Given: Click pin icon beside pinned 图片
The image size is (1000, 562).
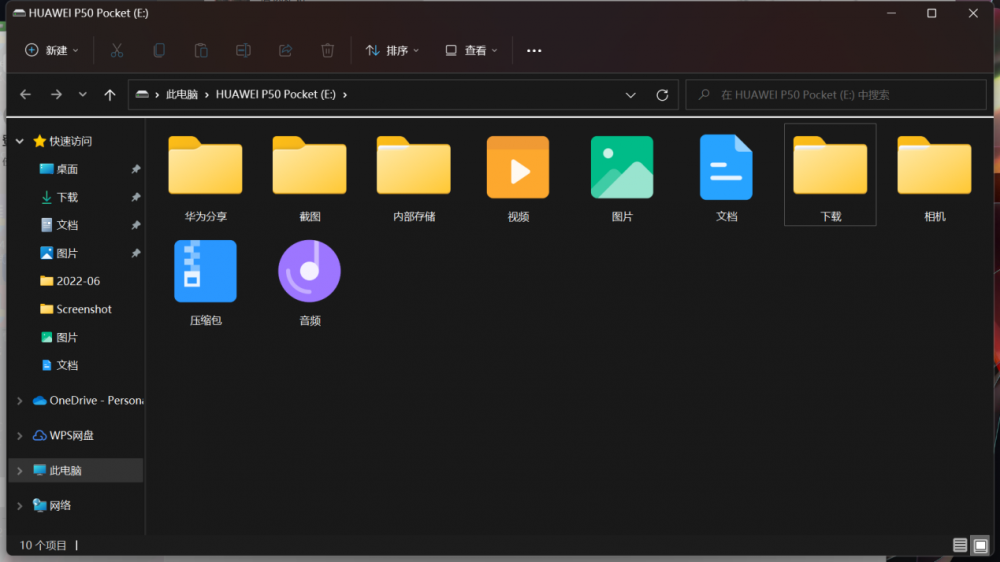Looking at the screenshot, I should point(135,253).
